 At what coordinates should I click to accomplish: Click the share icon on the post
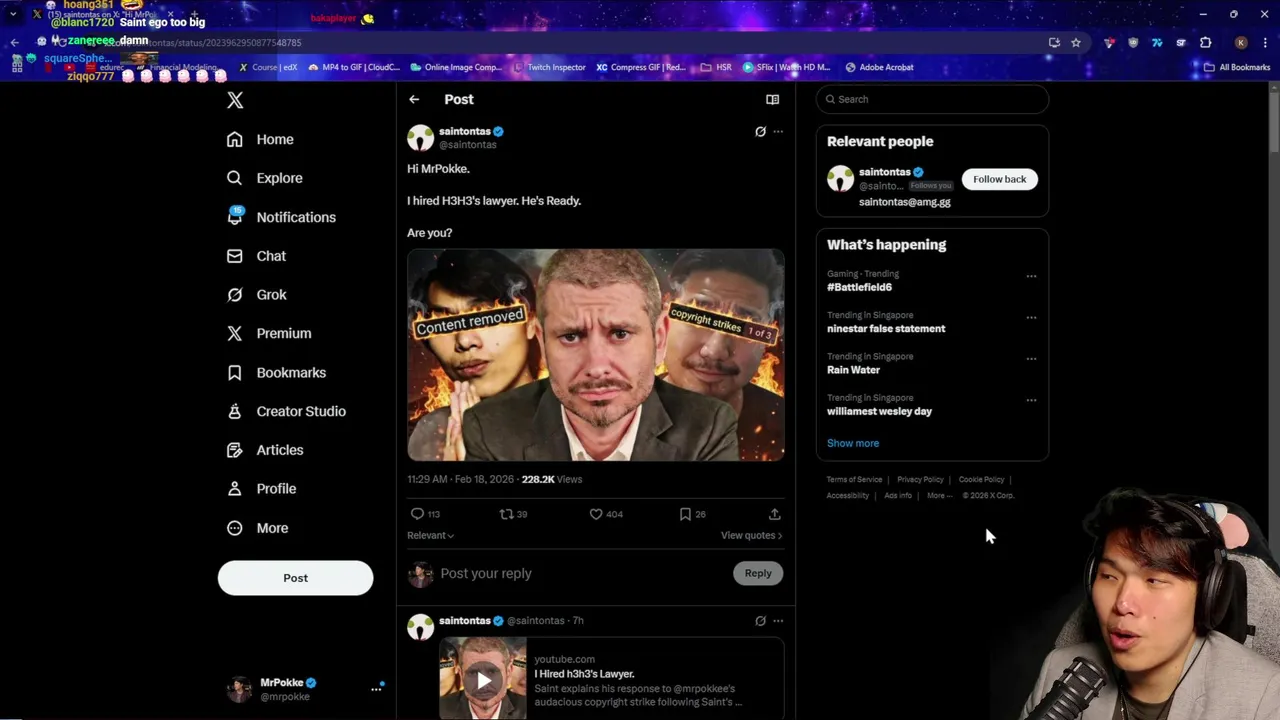pos(774,514)
